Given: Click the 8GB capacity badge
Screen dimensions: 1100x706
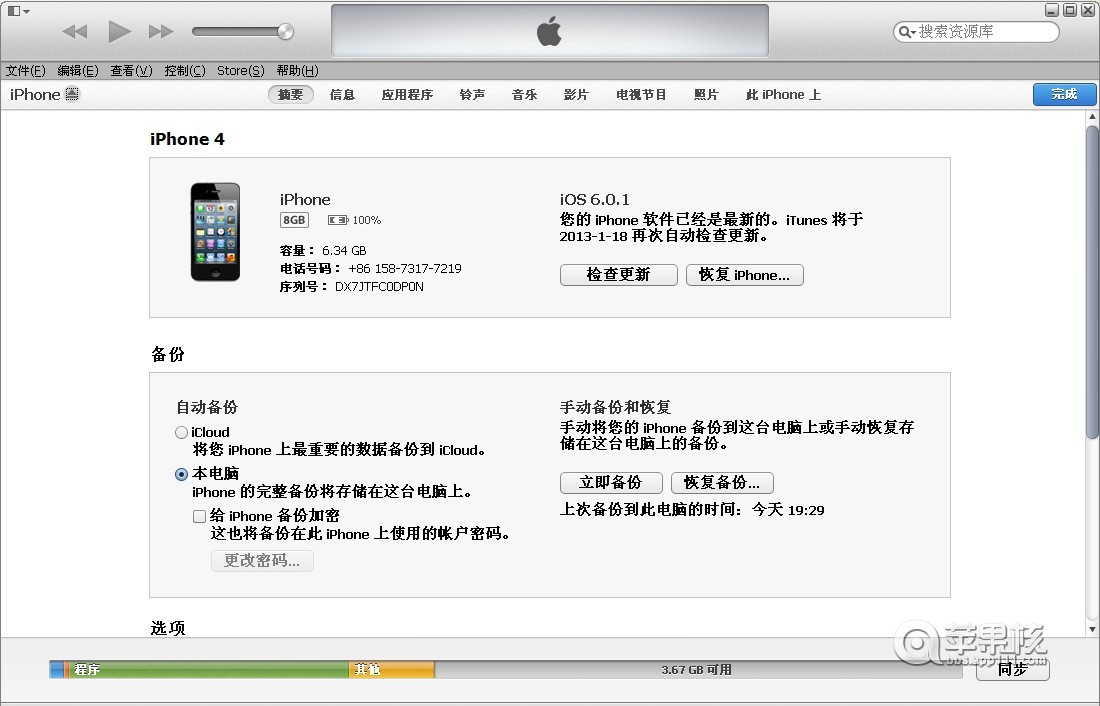Looking at the screenshot, I should click(x=294, y=220).
